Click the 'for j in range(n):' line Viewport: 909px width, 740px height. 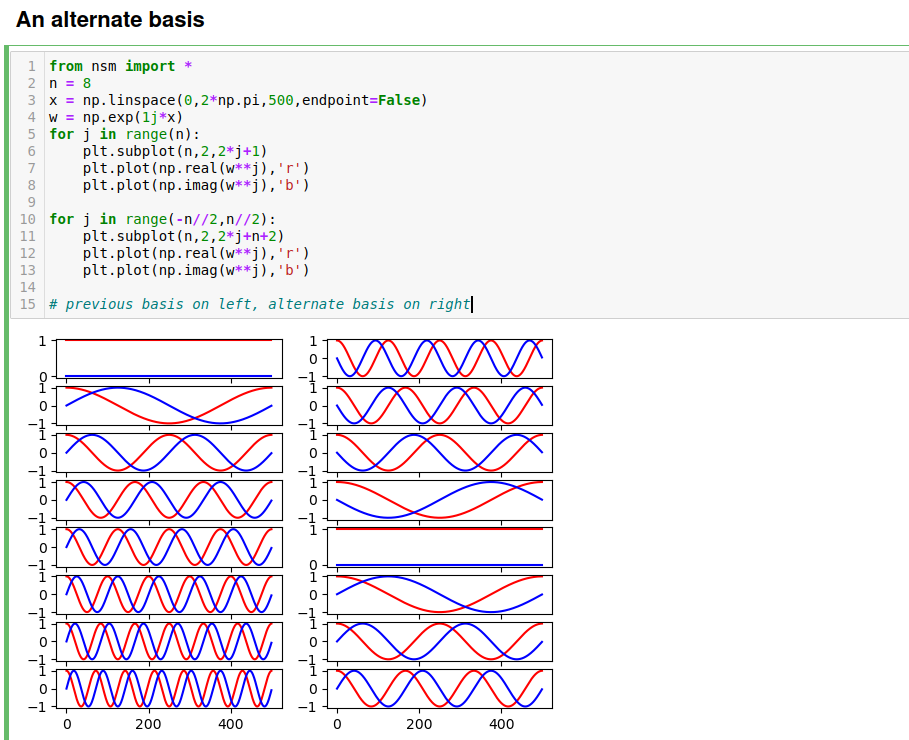coord(125,134)
